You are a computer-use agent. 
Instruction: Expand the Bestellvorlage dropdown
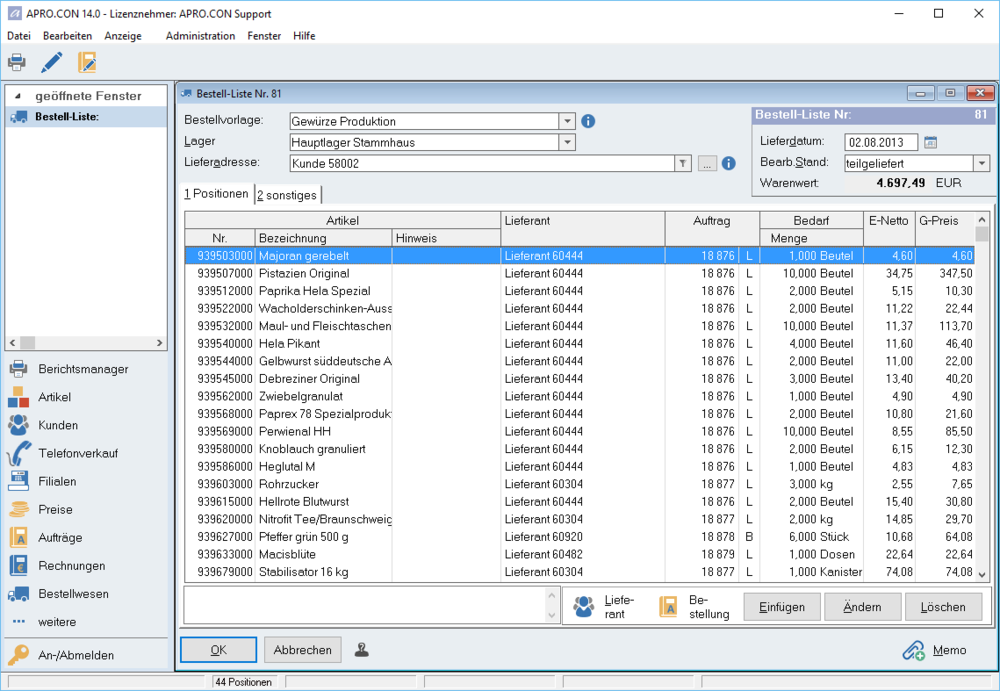(567, 121)
